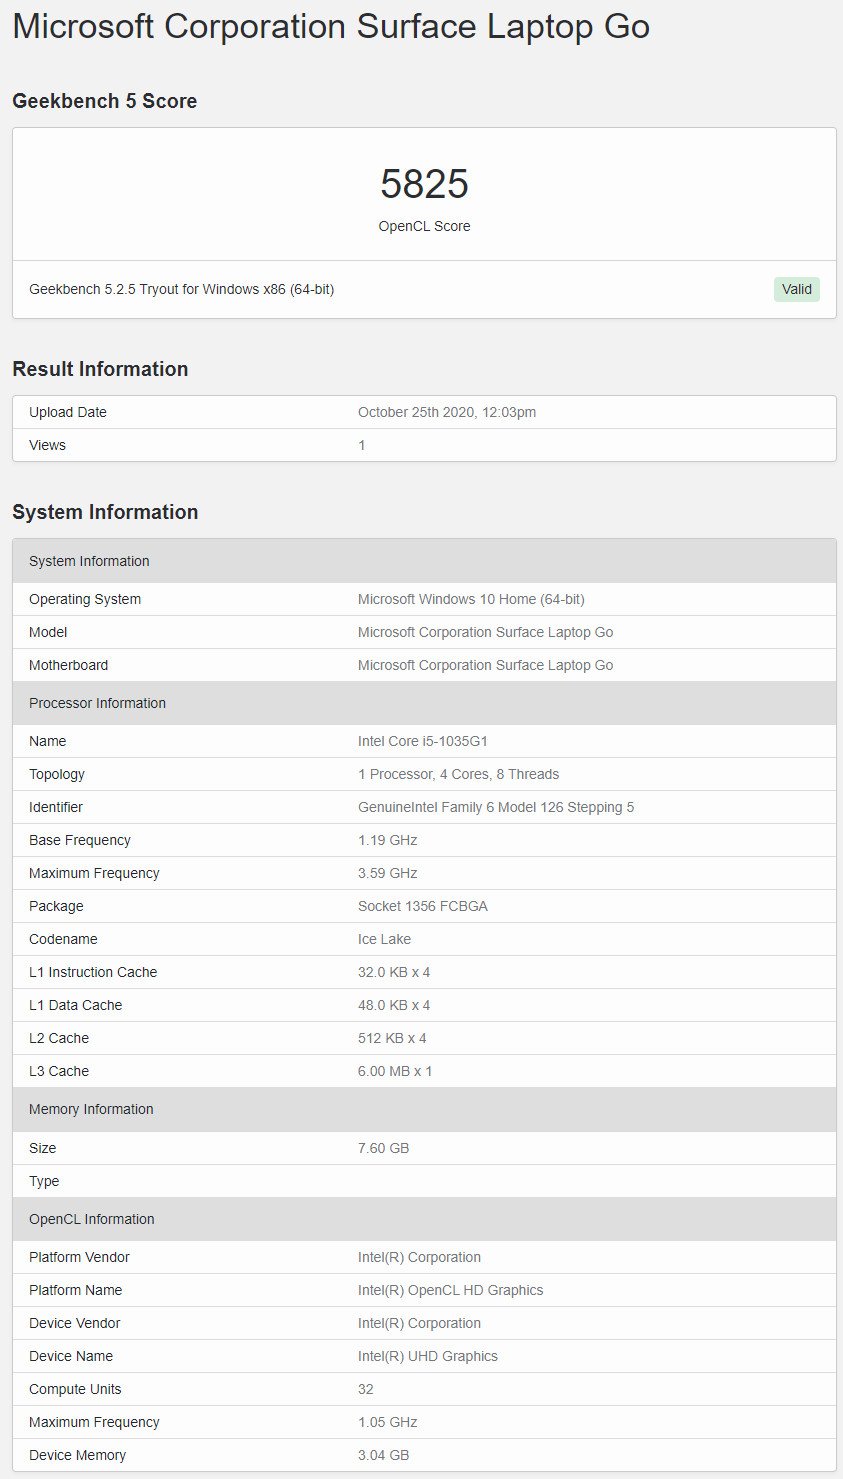Click the L2 Cache value 512 KB x 4
843x1479 pixels.
pyautogui.click(x=392, y=1038)
